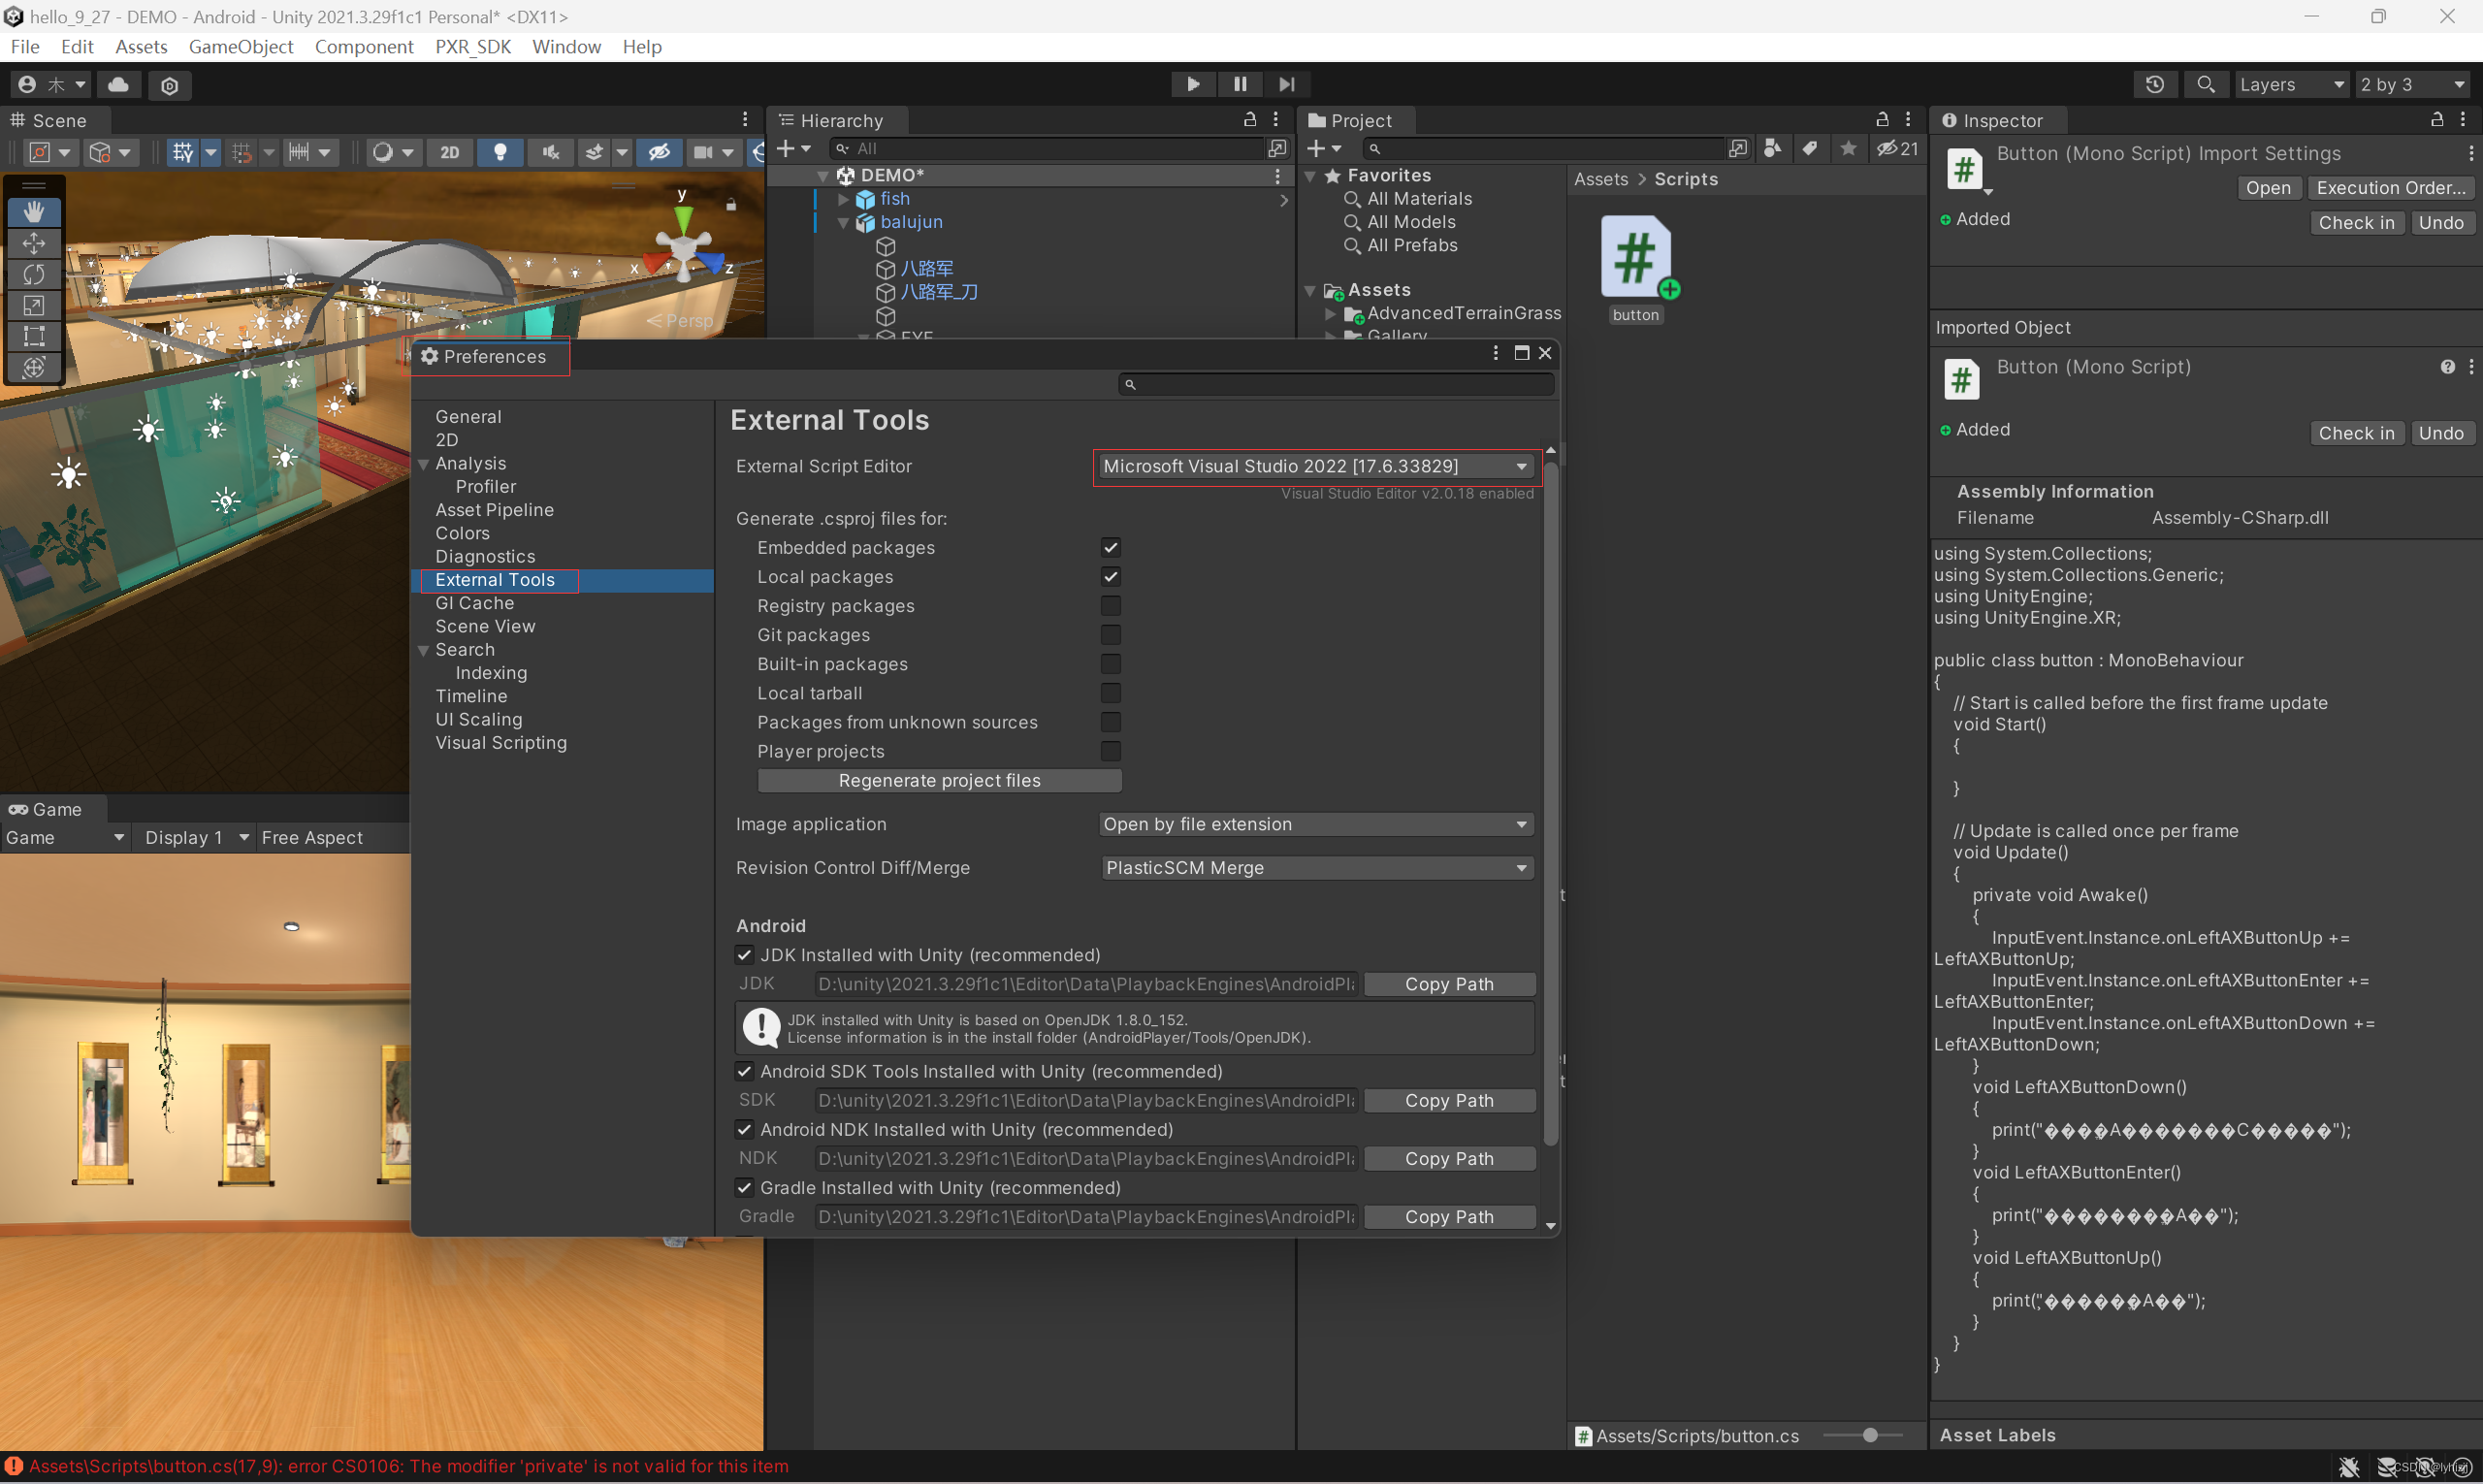
Task: Enable Registry packages checkbox
Action: (1110, 606)
